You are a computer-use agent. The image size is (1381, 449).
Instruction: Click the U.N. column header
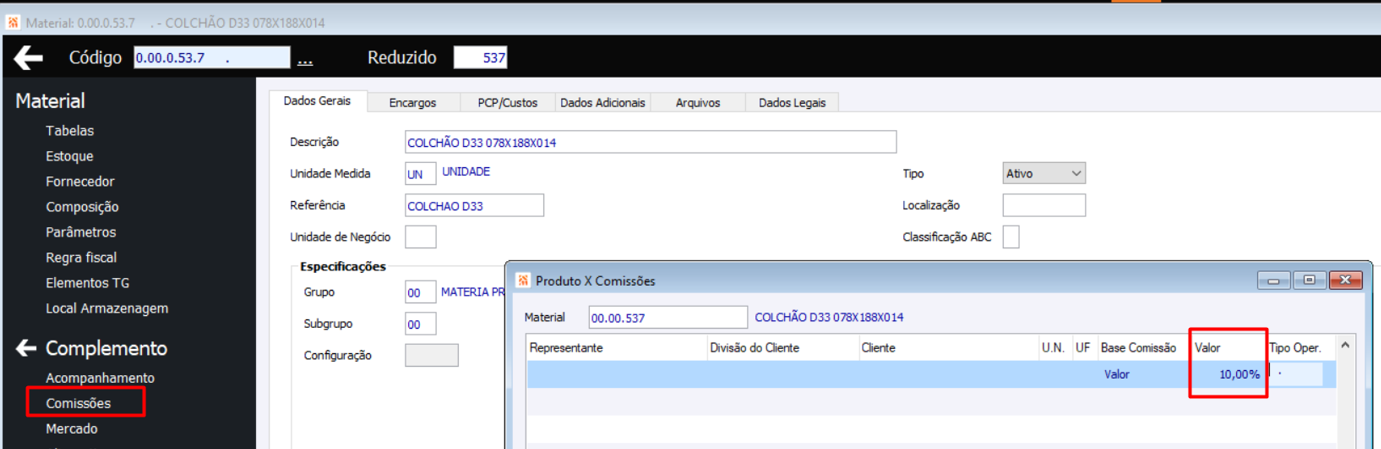point(1054,348)
